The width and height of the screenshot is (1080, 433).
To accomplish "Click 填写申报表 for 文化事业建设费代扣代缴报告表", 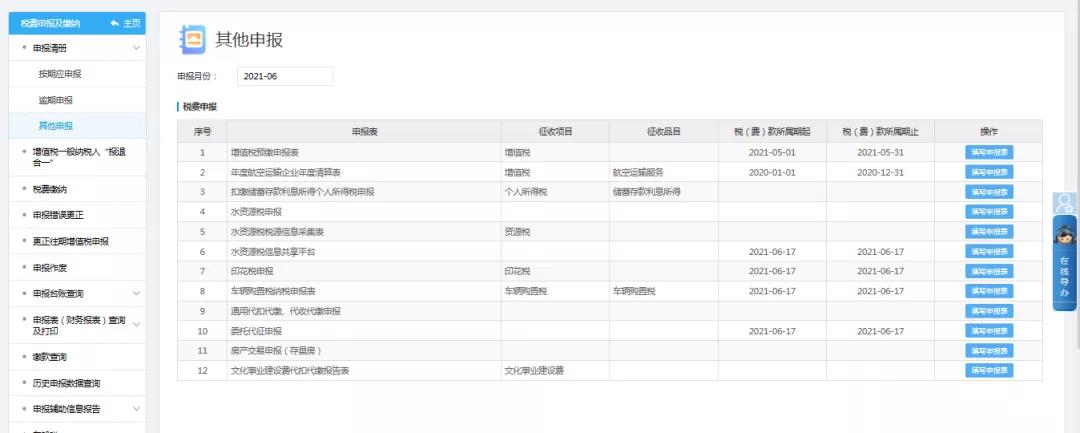I will click(x=988, y=370).
